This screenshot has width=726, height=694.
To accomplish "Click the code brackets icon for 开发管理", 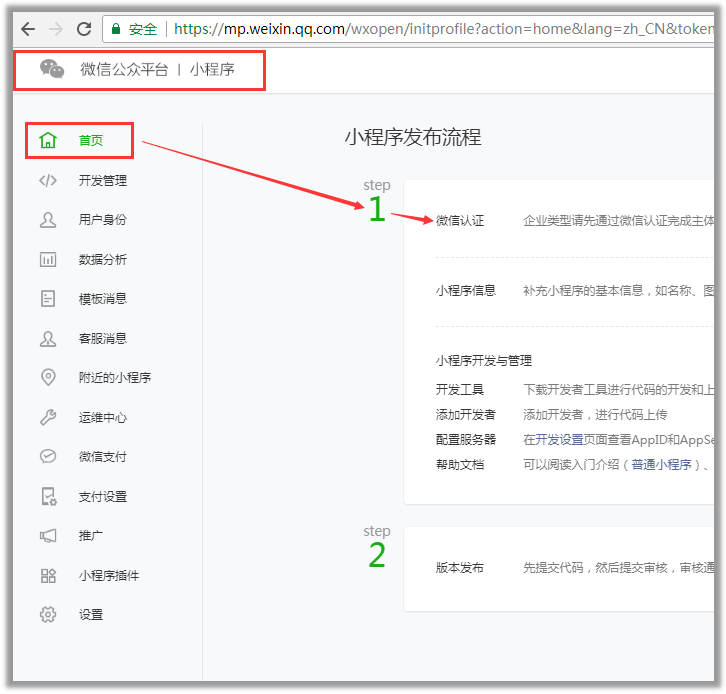I will pyautogui.click(x=48, y=181).
